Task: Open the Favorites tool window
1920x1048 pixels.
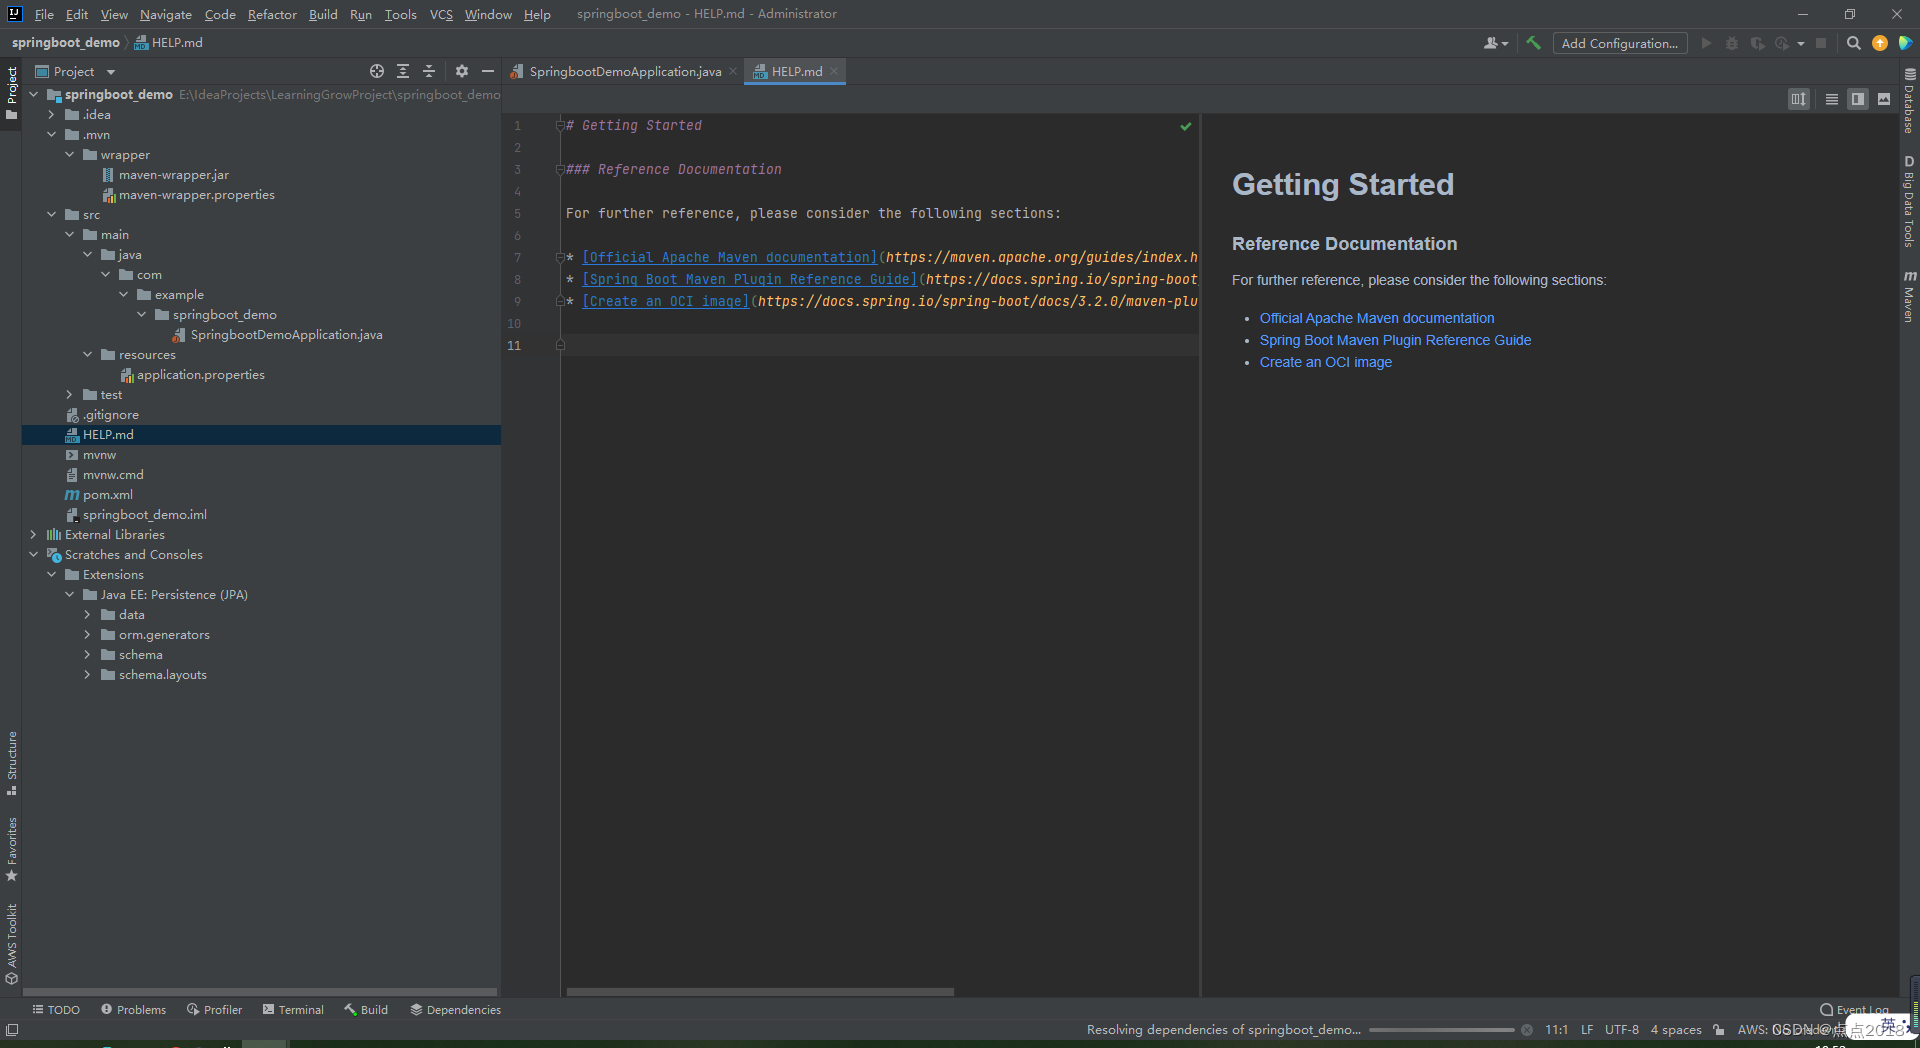Action: coord(11,849)
